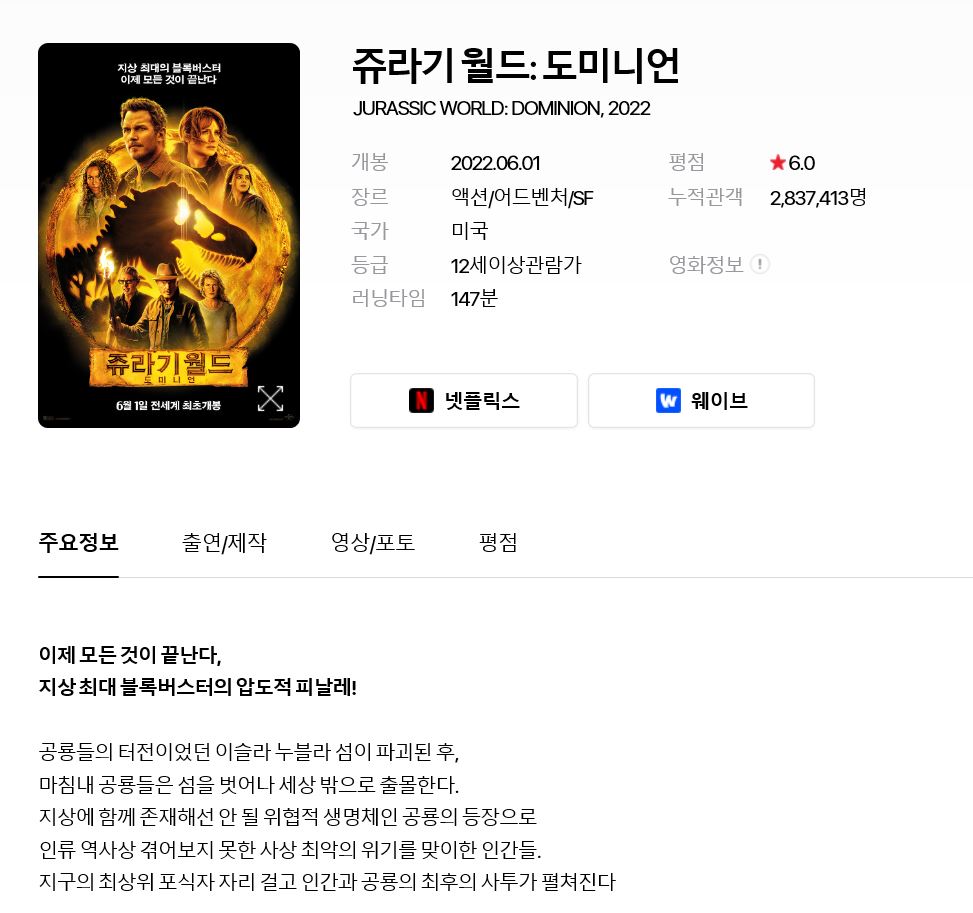
Task: Click the 2,837,413명 audience count
Action: pyautogui.click(x=818, y=197)
